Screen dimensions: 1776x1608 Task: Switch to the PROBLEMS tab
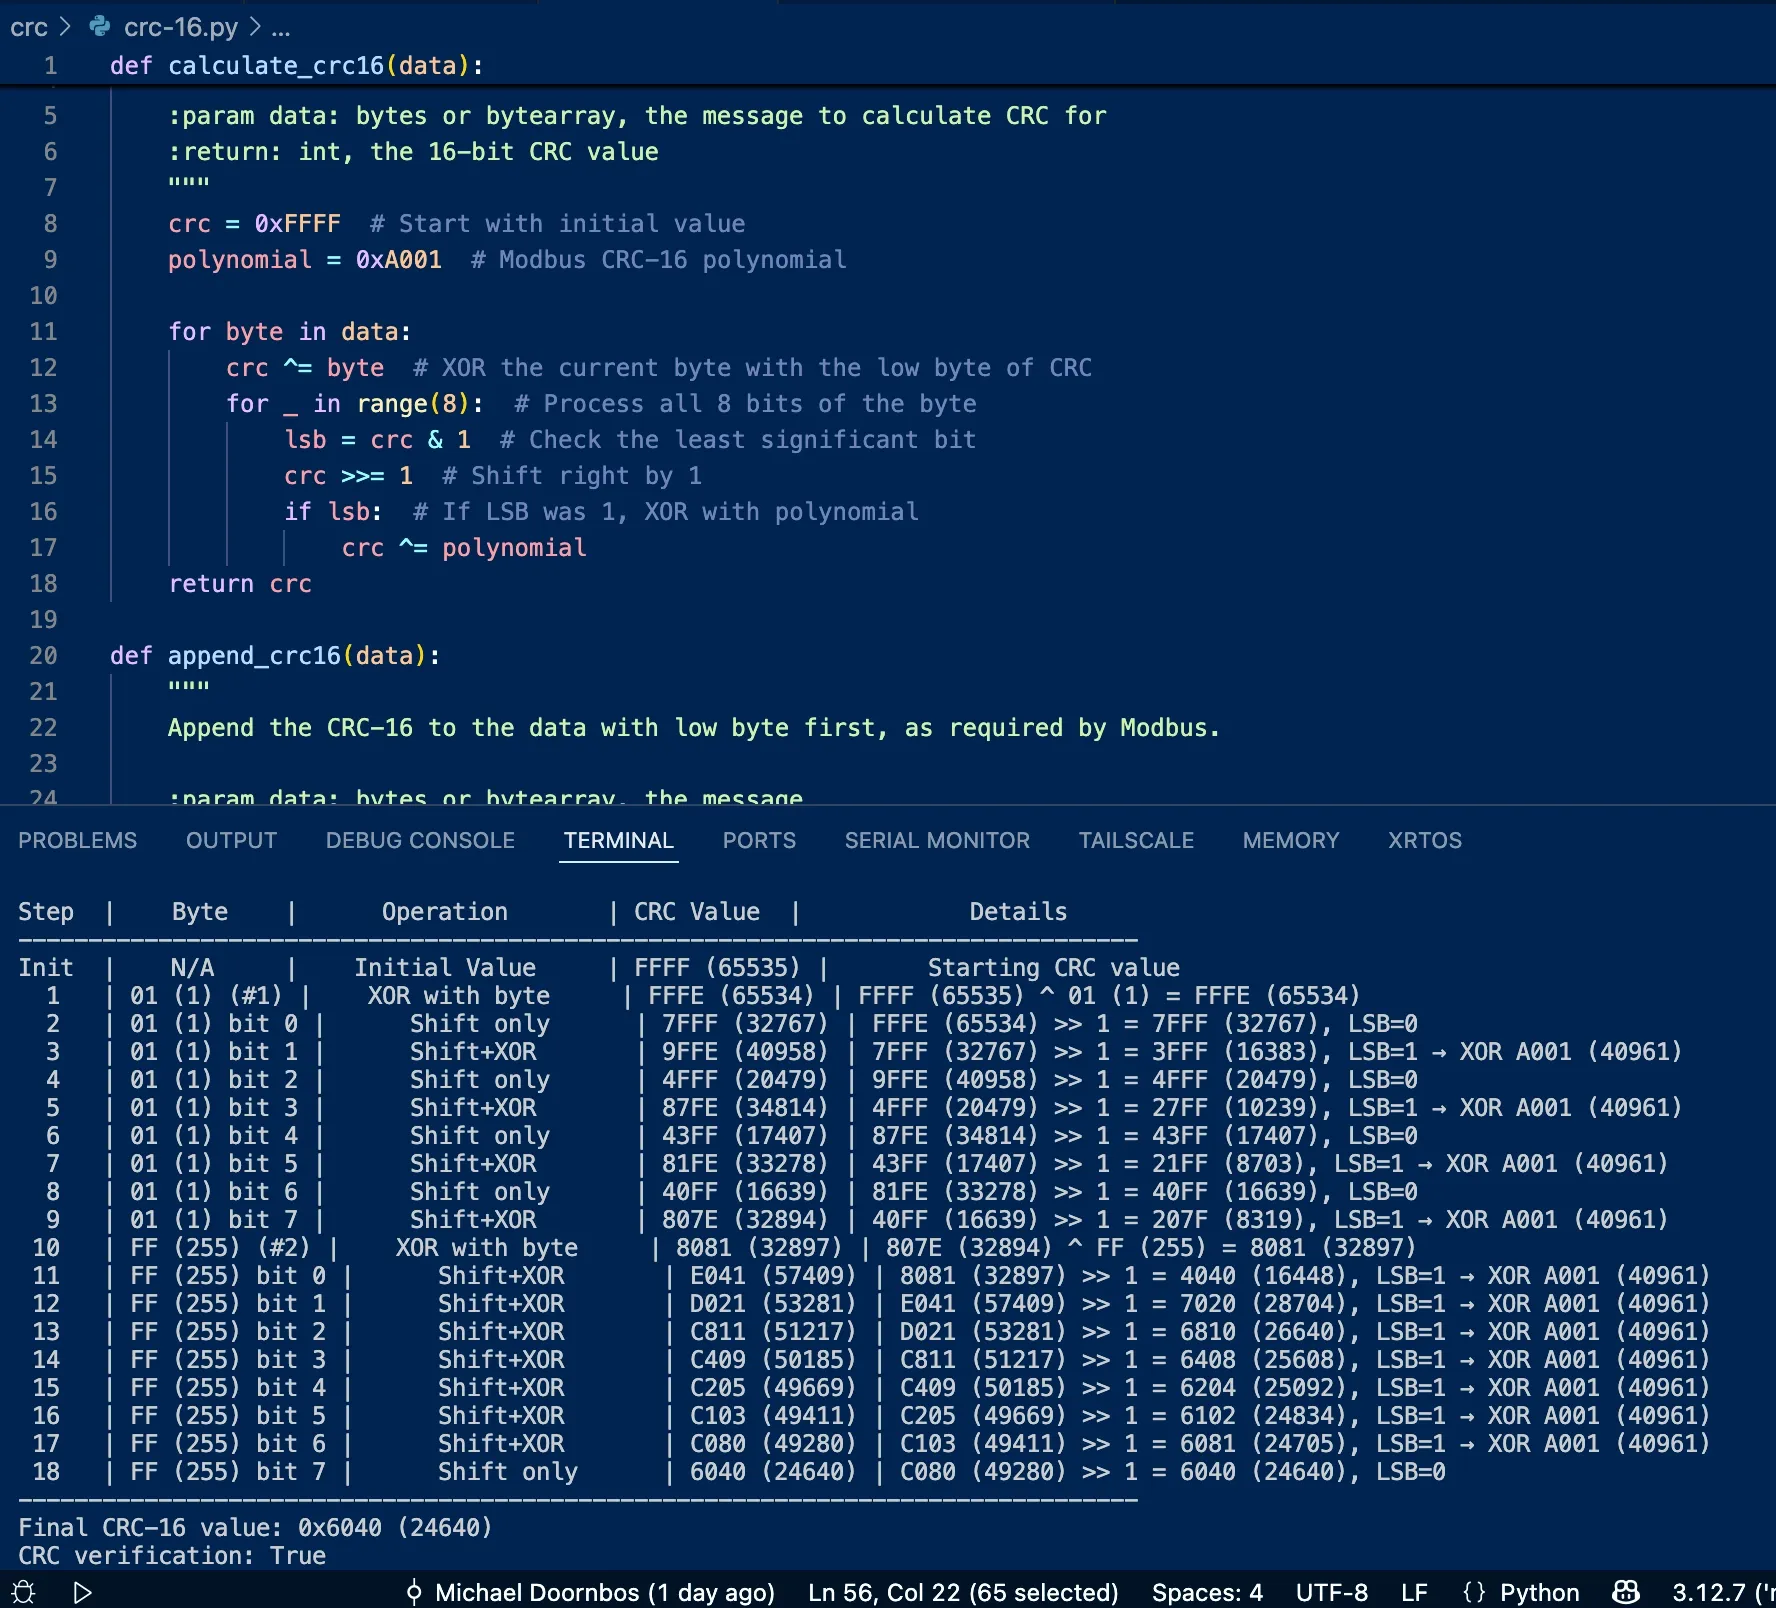click(78, 840)
